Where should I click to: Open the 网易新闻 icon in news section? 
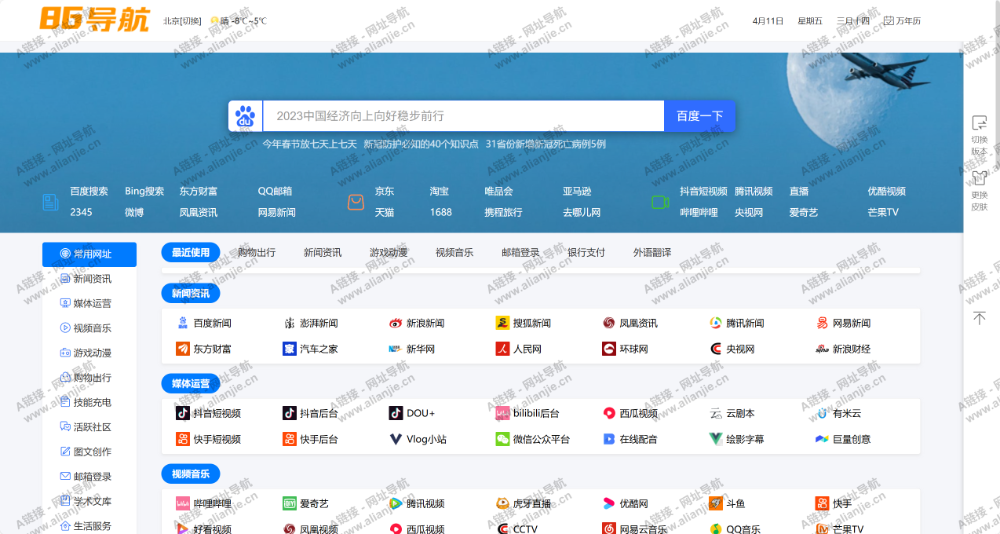pos(822,323)
